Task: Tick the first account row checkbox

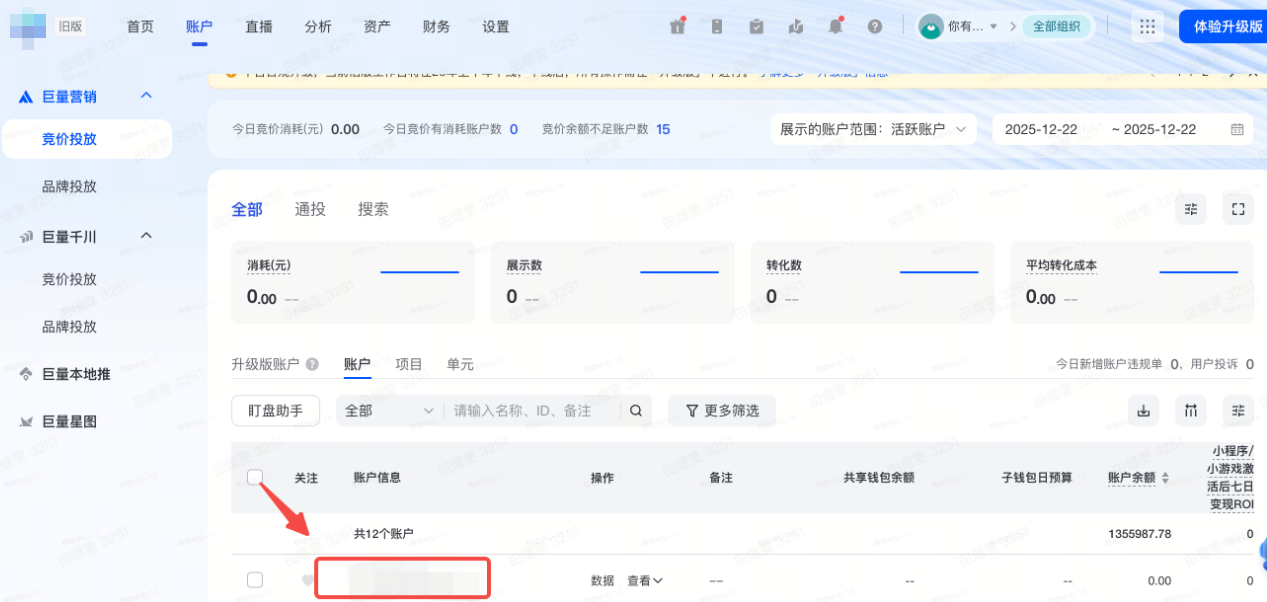Action: point(255,580)
